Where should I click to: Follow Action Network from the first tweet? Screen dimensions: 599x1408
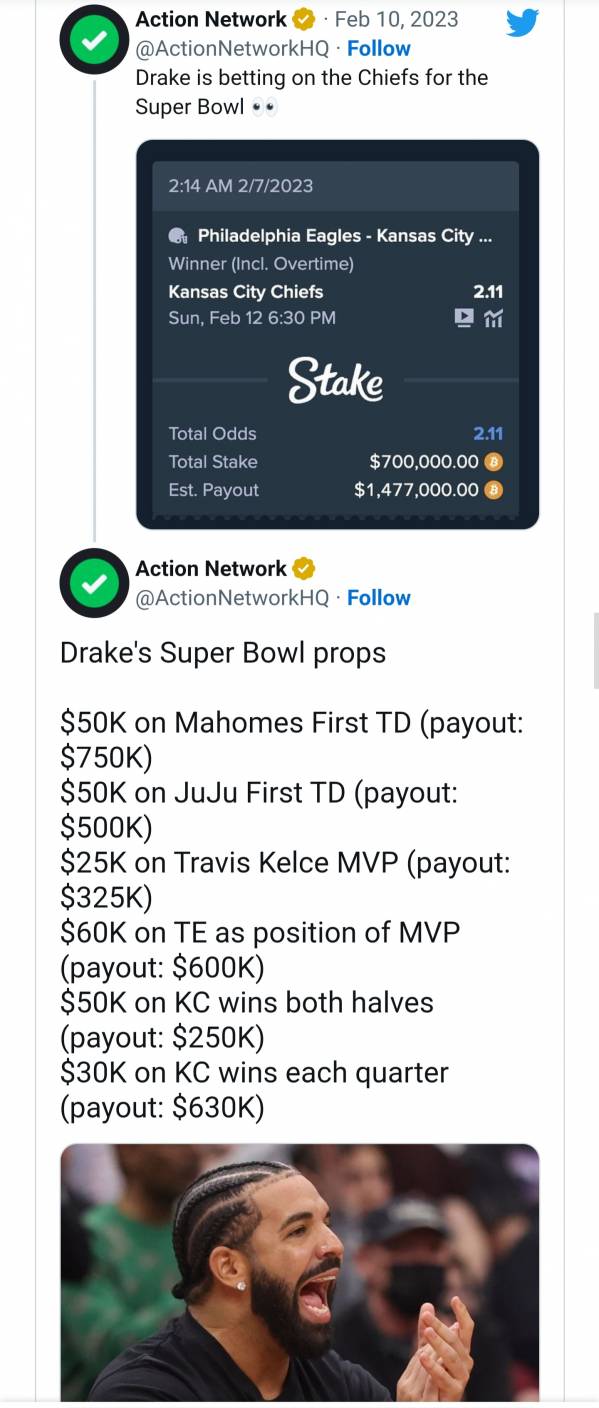pyautogui.click(x=379, y=48)
